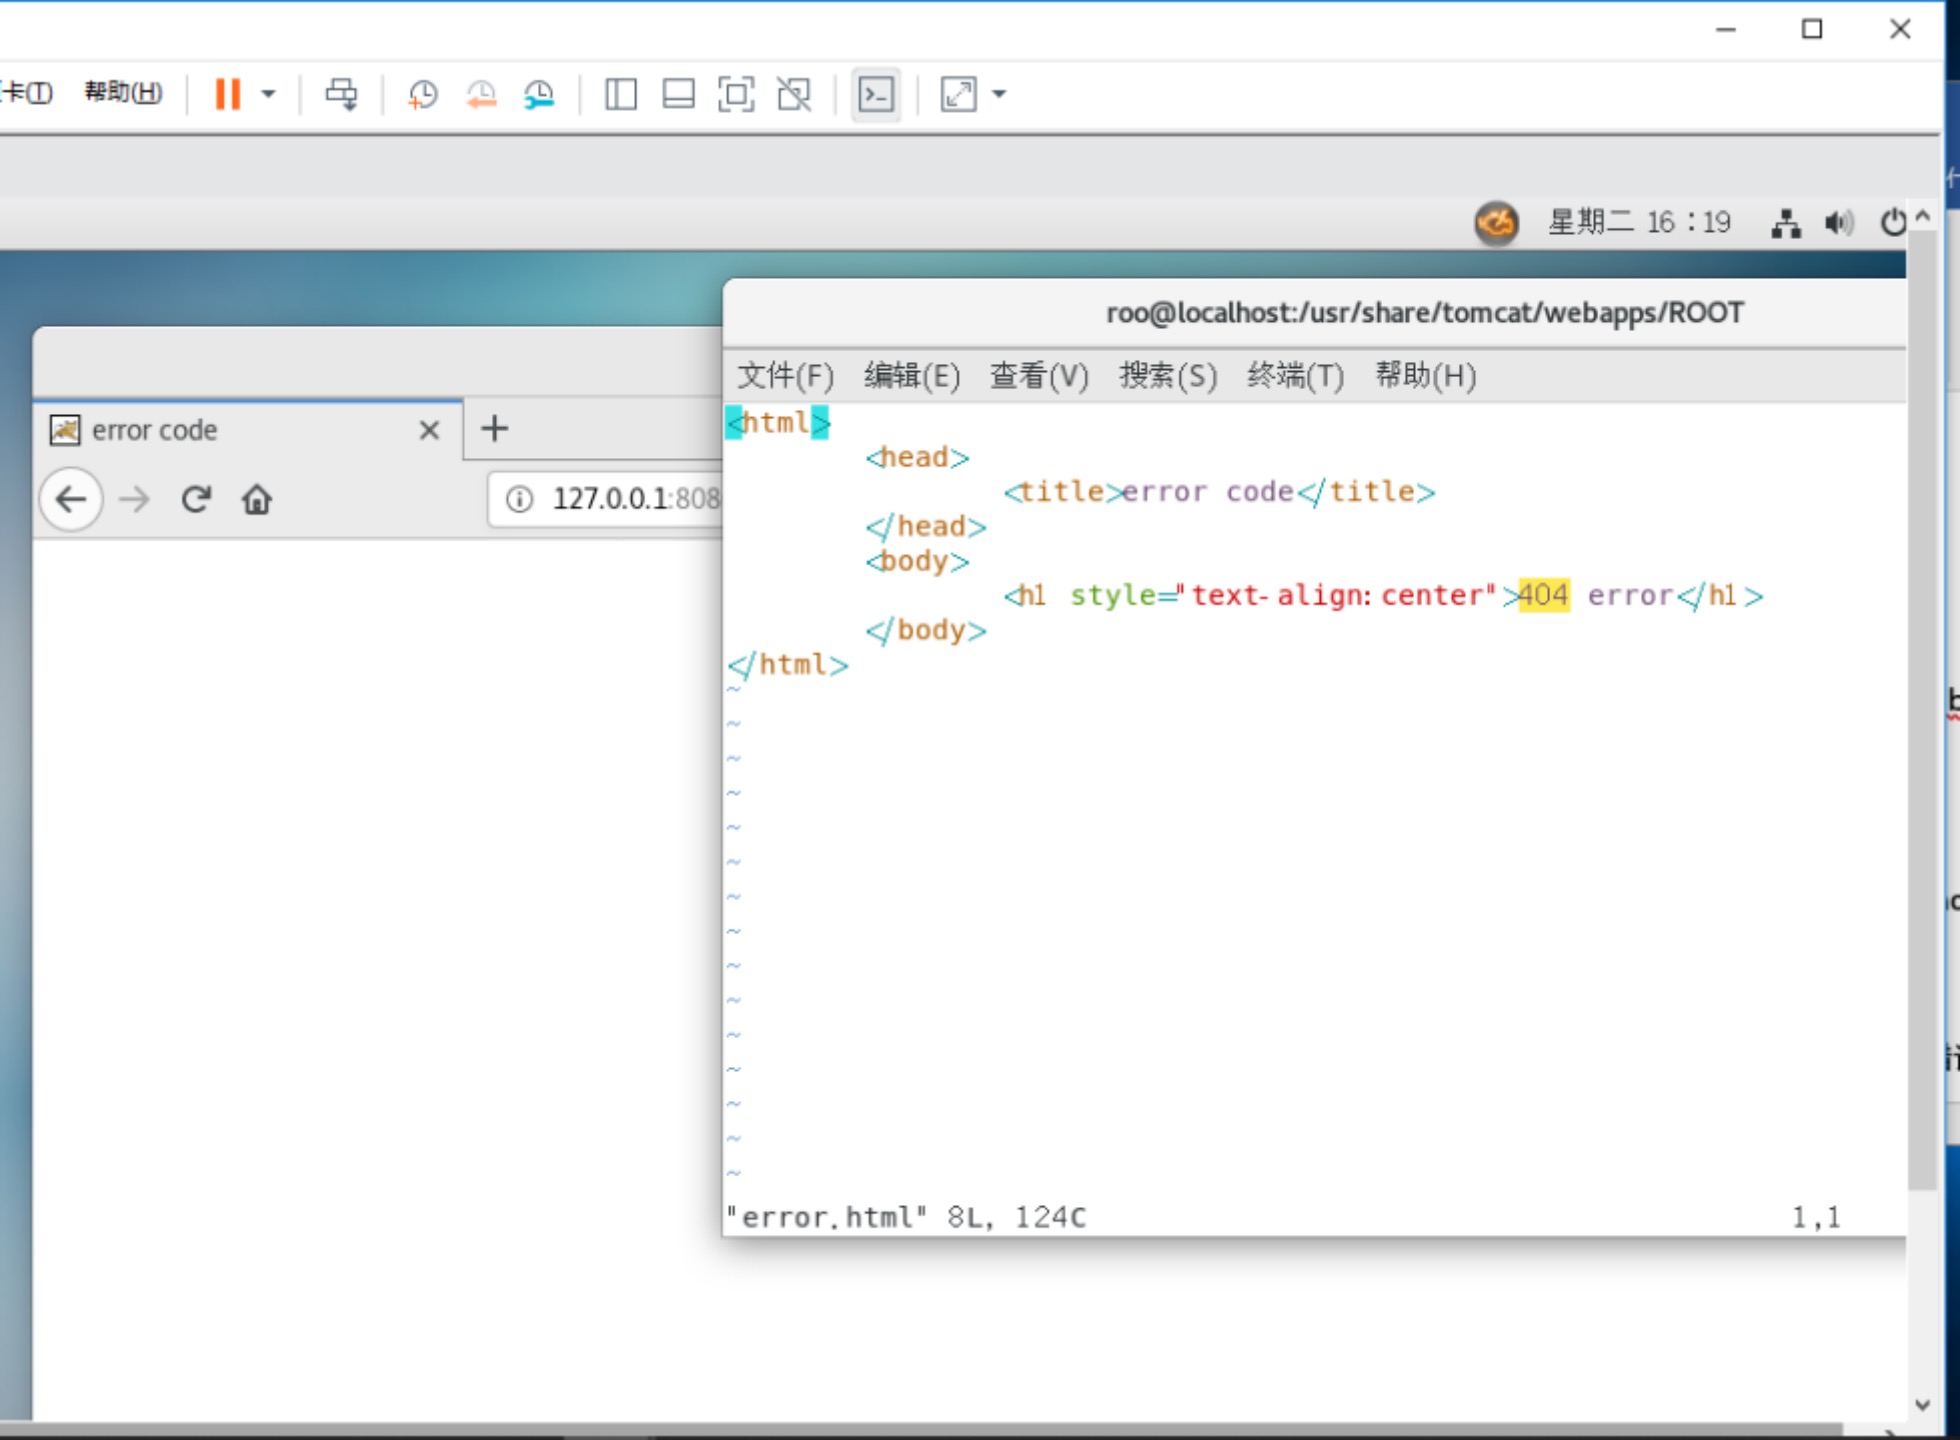Open terminal 编辑(E) menu
Screen dimensions: 1960x1440
(x=912, y=376)
